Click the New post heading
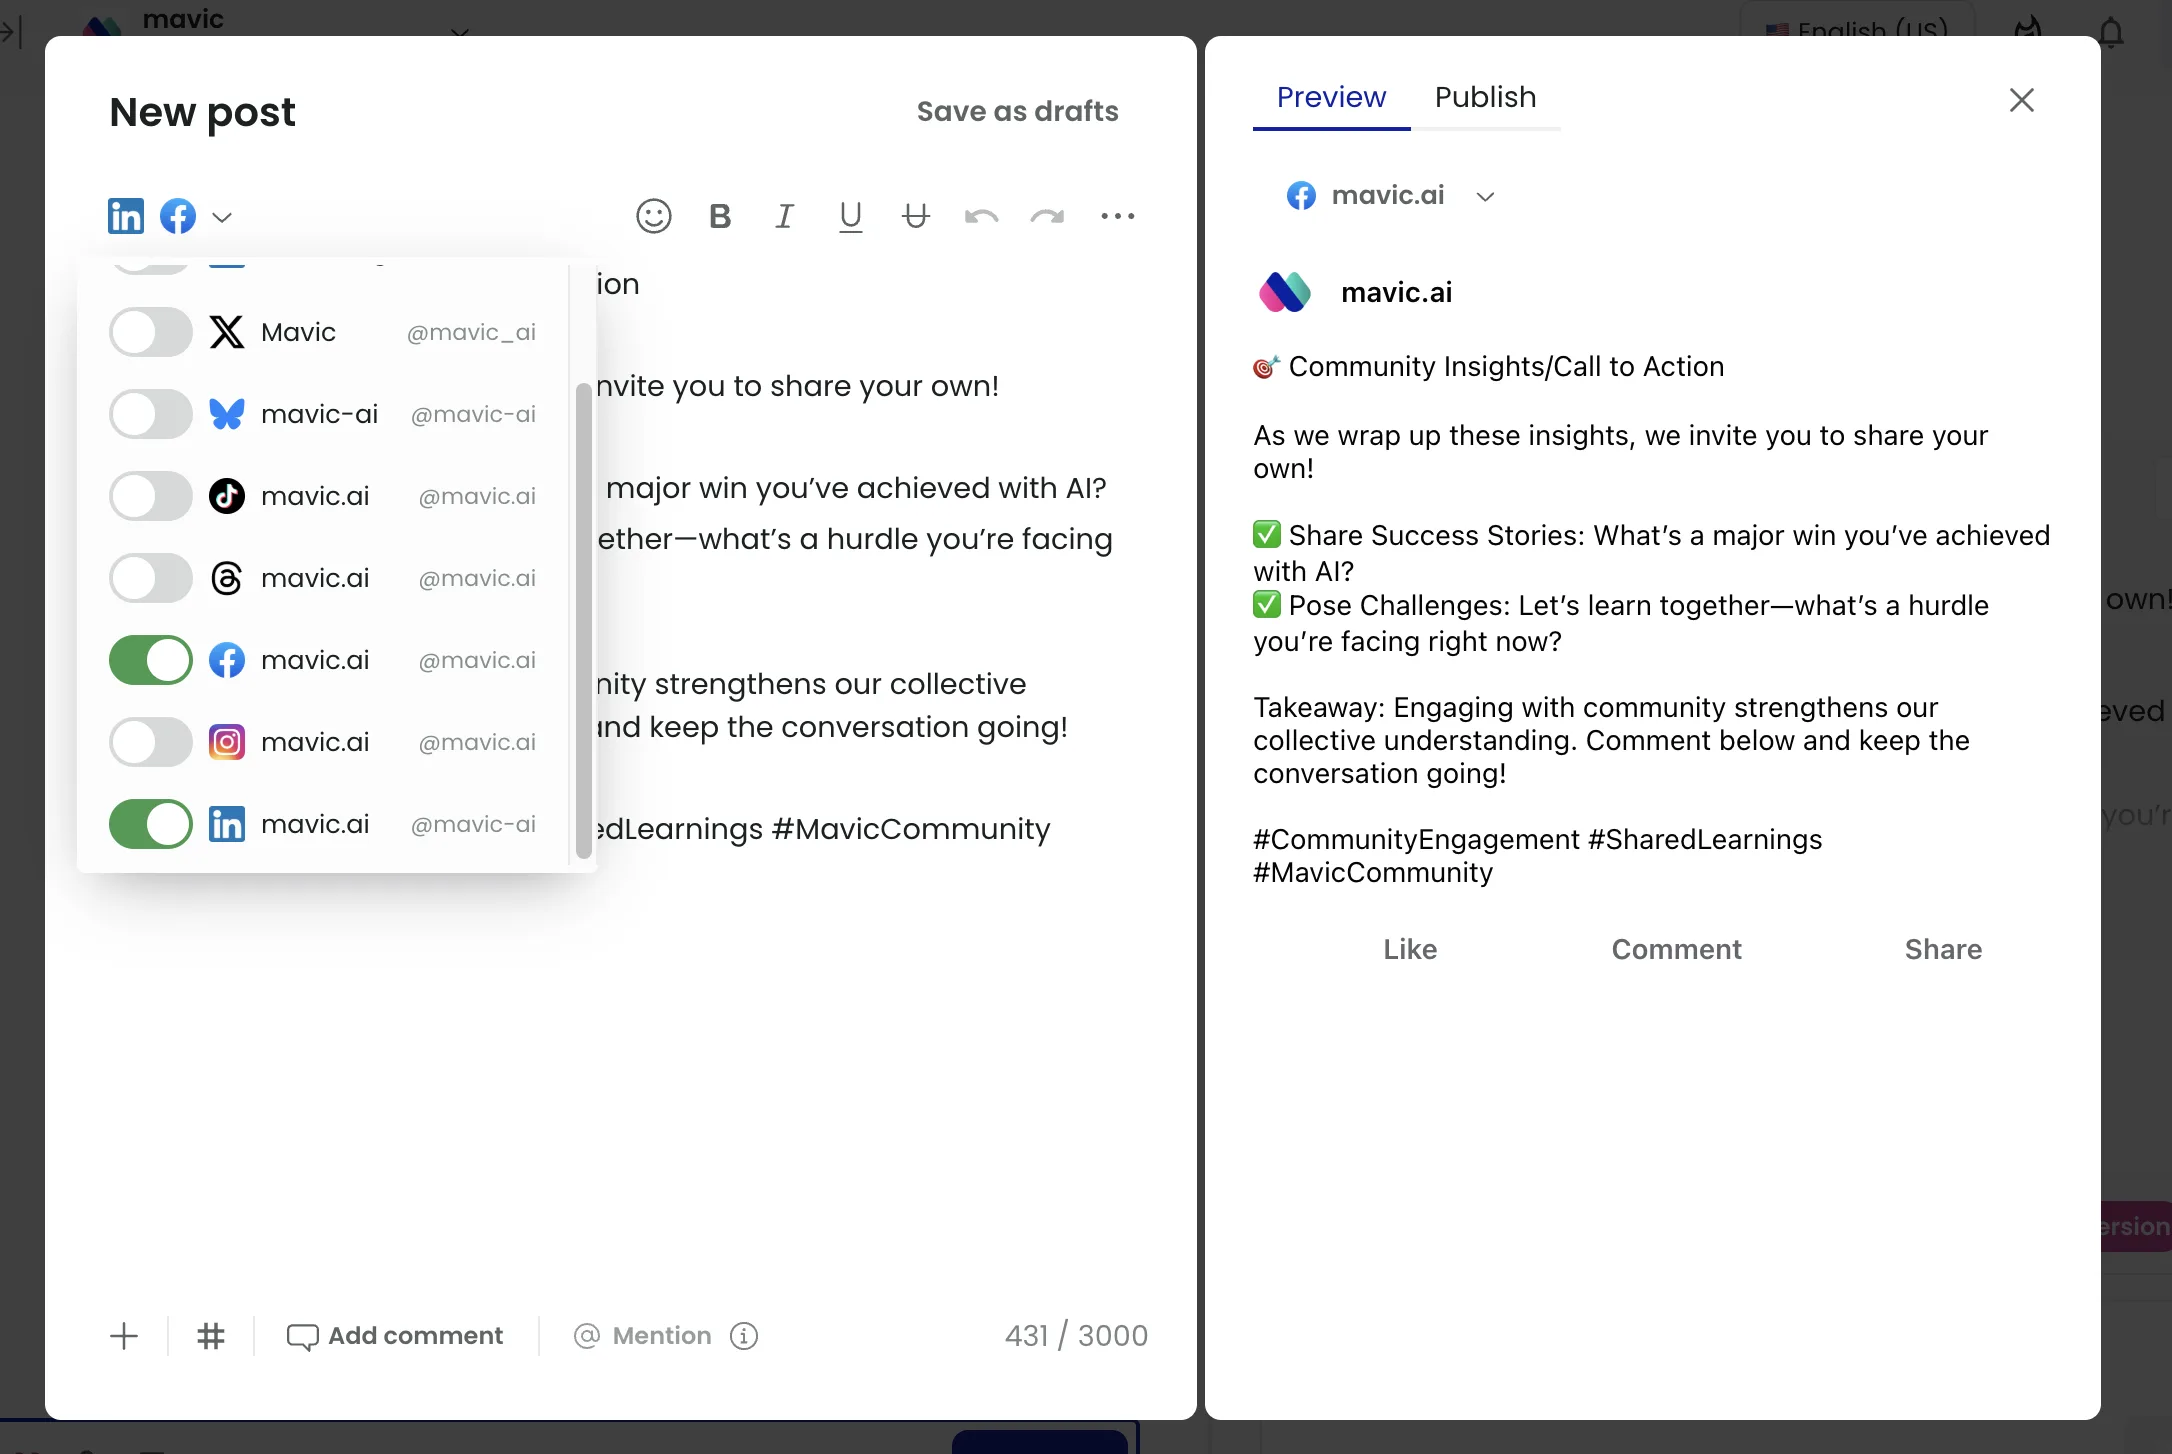 [202, 113]
